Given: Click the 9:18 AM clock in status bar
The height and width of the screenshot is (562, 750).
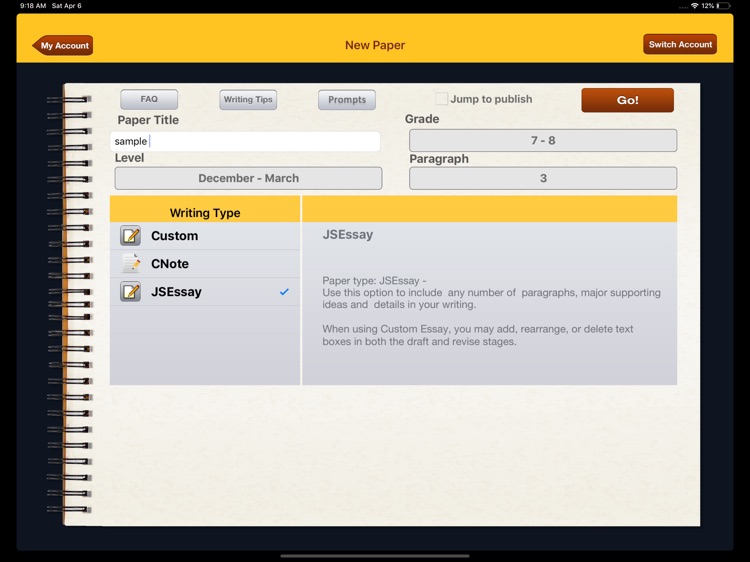Looking at the screenshot, I should click(x=33, y=6).
